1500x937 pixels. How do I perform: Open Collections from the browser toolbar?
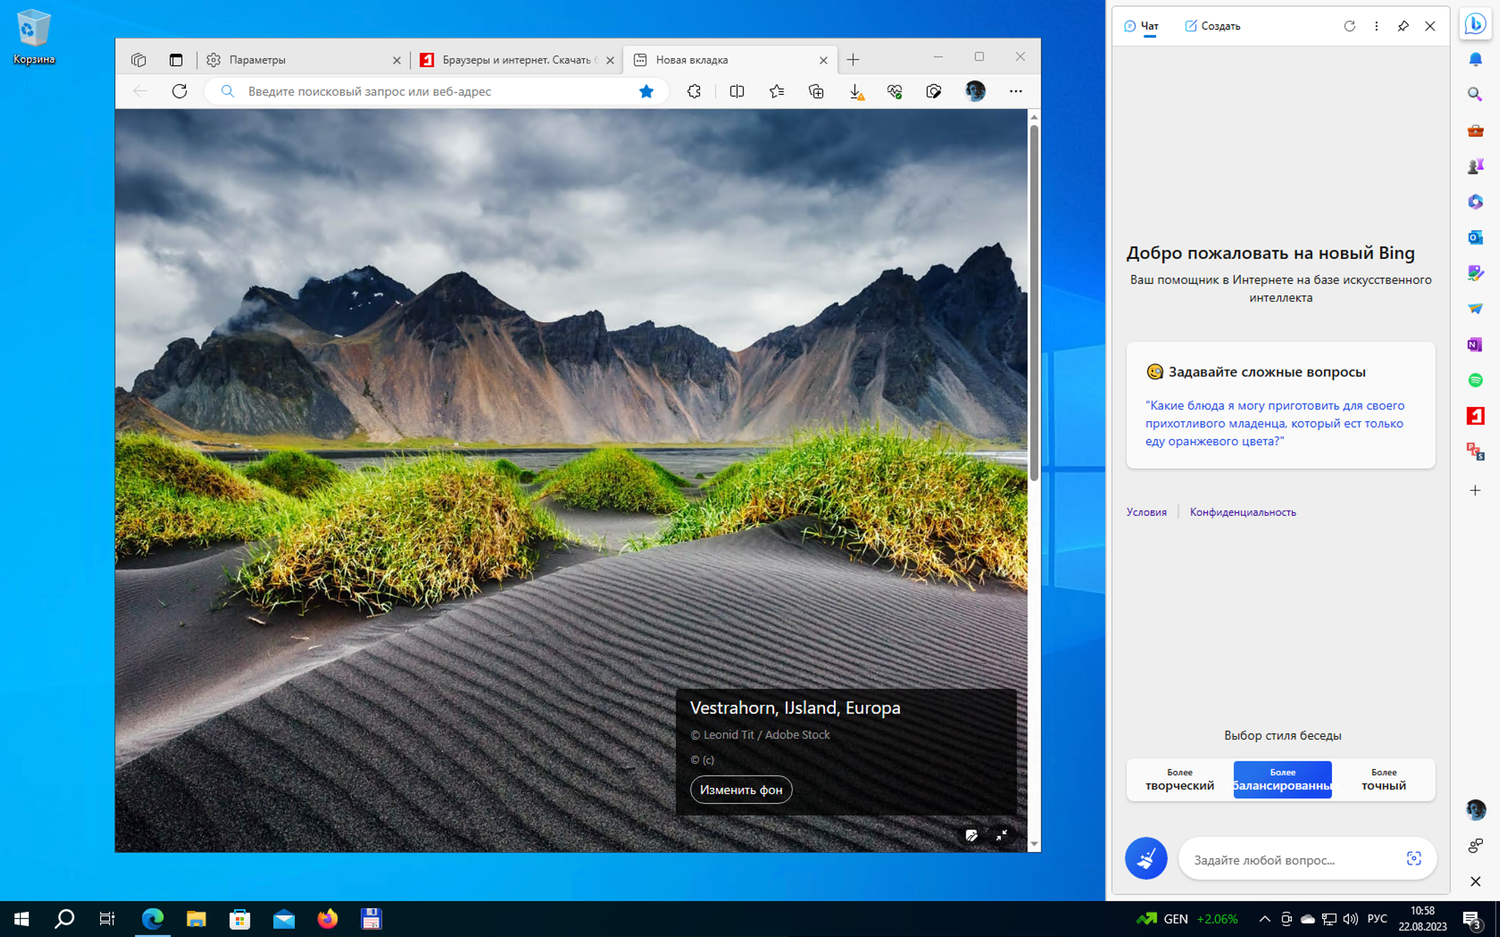pyautogui.click(x=816, y=91)
